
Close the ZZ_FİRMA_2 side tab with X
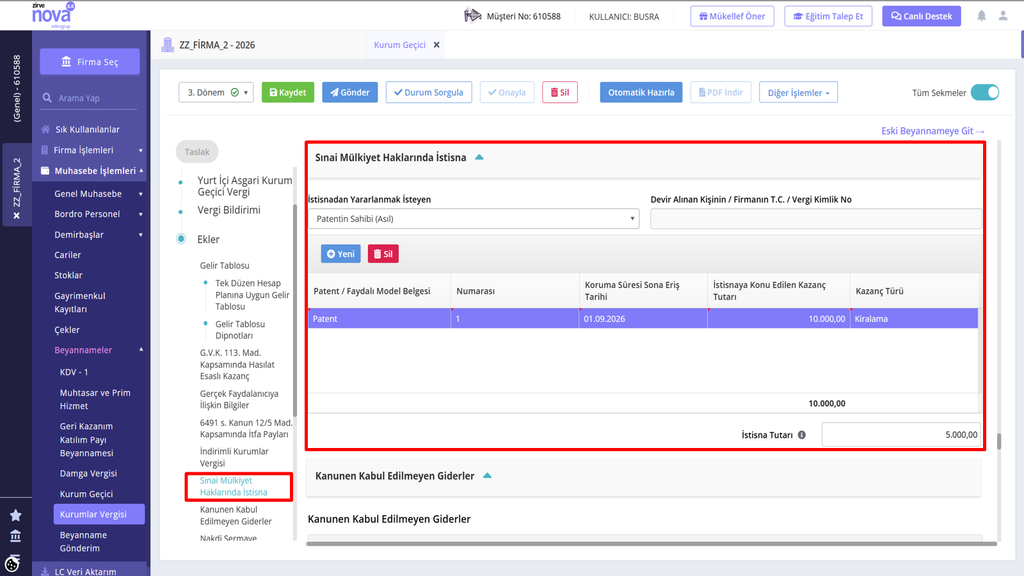pyautogui.click(x=16, y=216)
